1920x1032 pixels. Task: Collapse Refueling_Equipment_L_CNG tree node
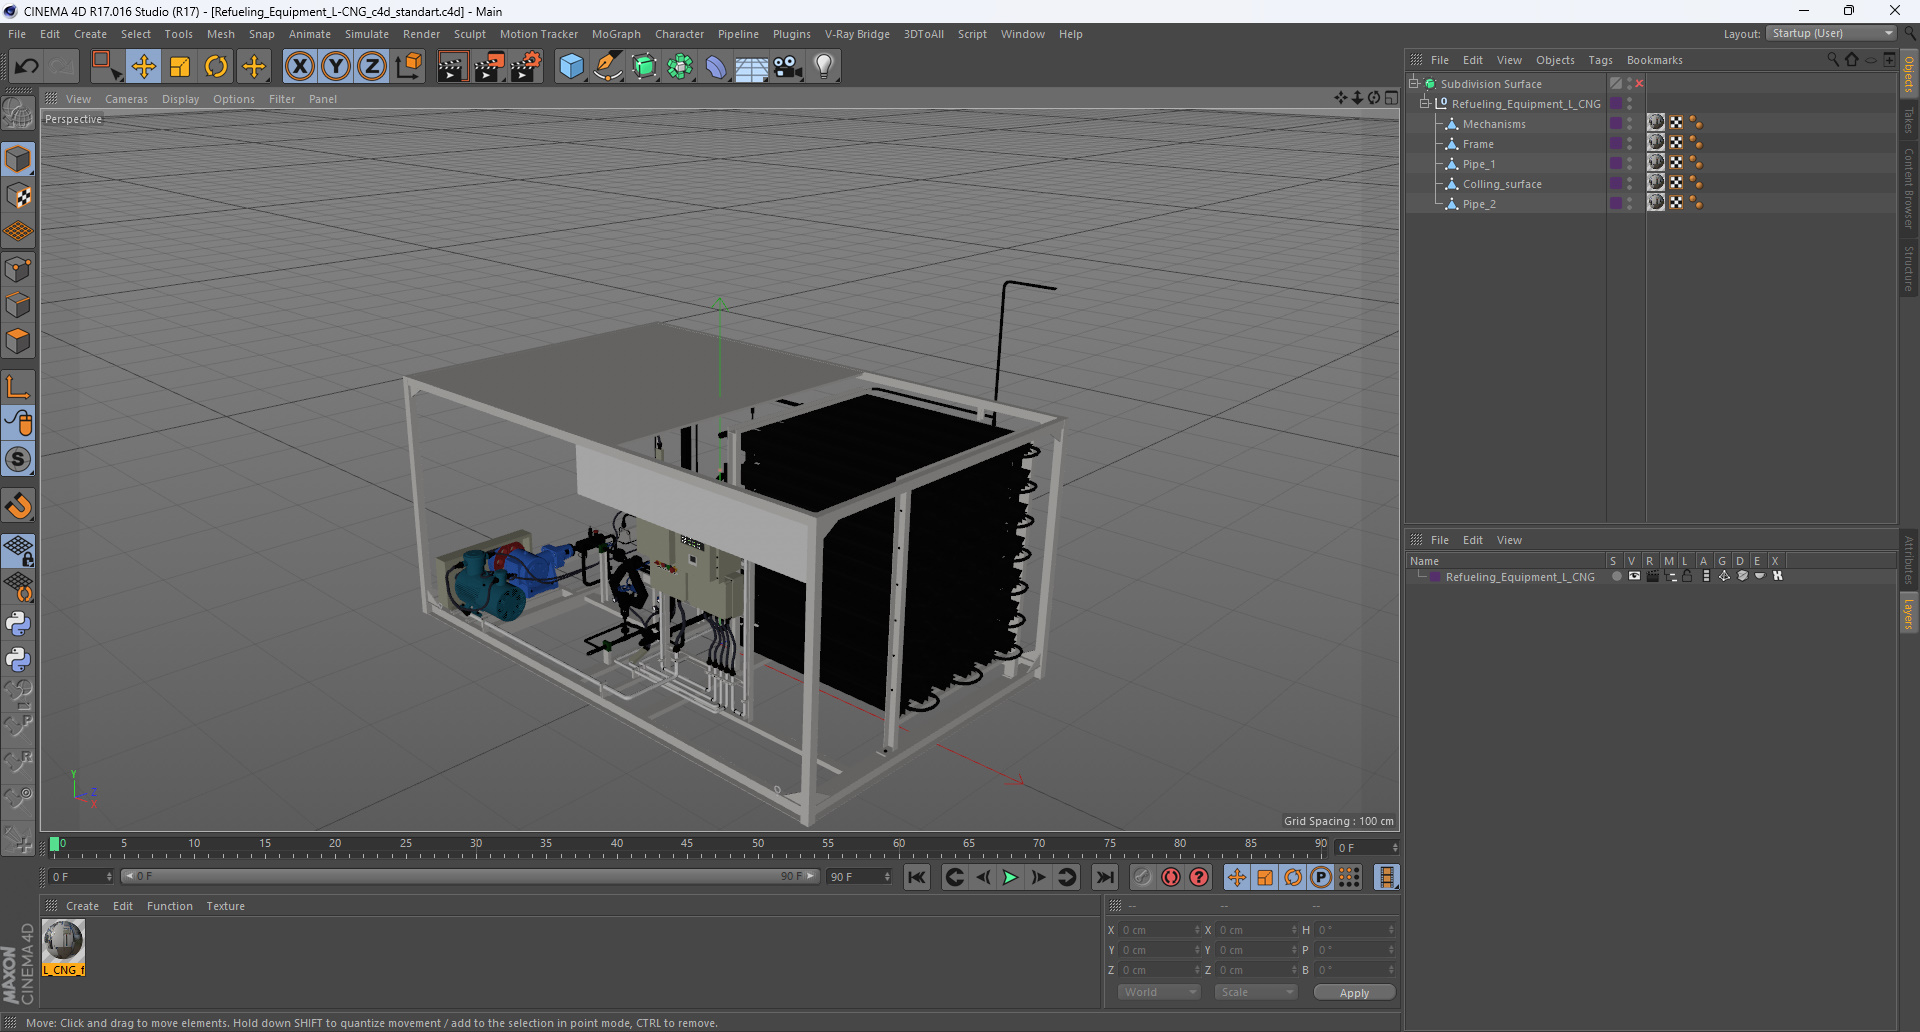(1425, 104)
